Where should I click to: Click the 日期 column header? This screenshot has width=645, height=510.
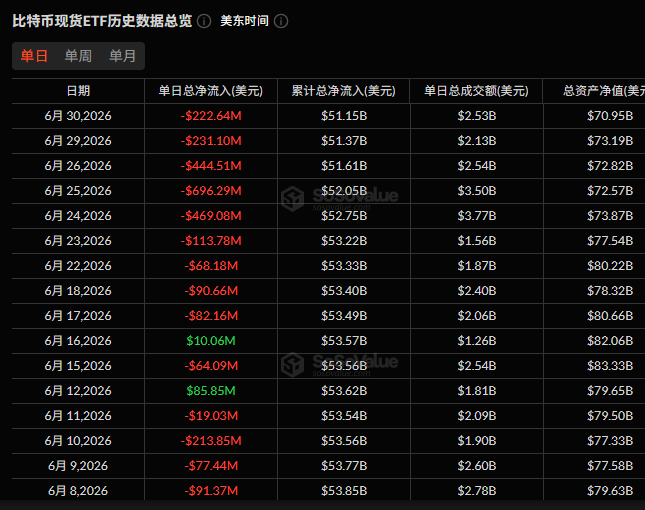(x=78, y=91)
